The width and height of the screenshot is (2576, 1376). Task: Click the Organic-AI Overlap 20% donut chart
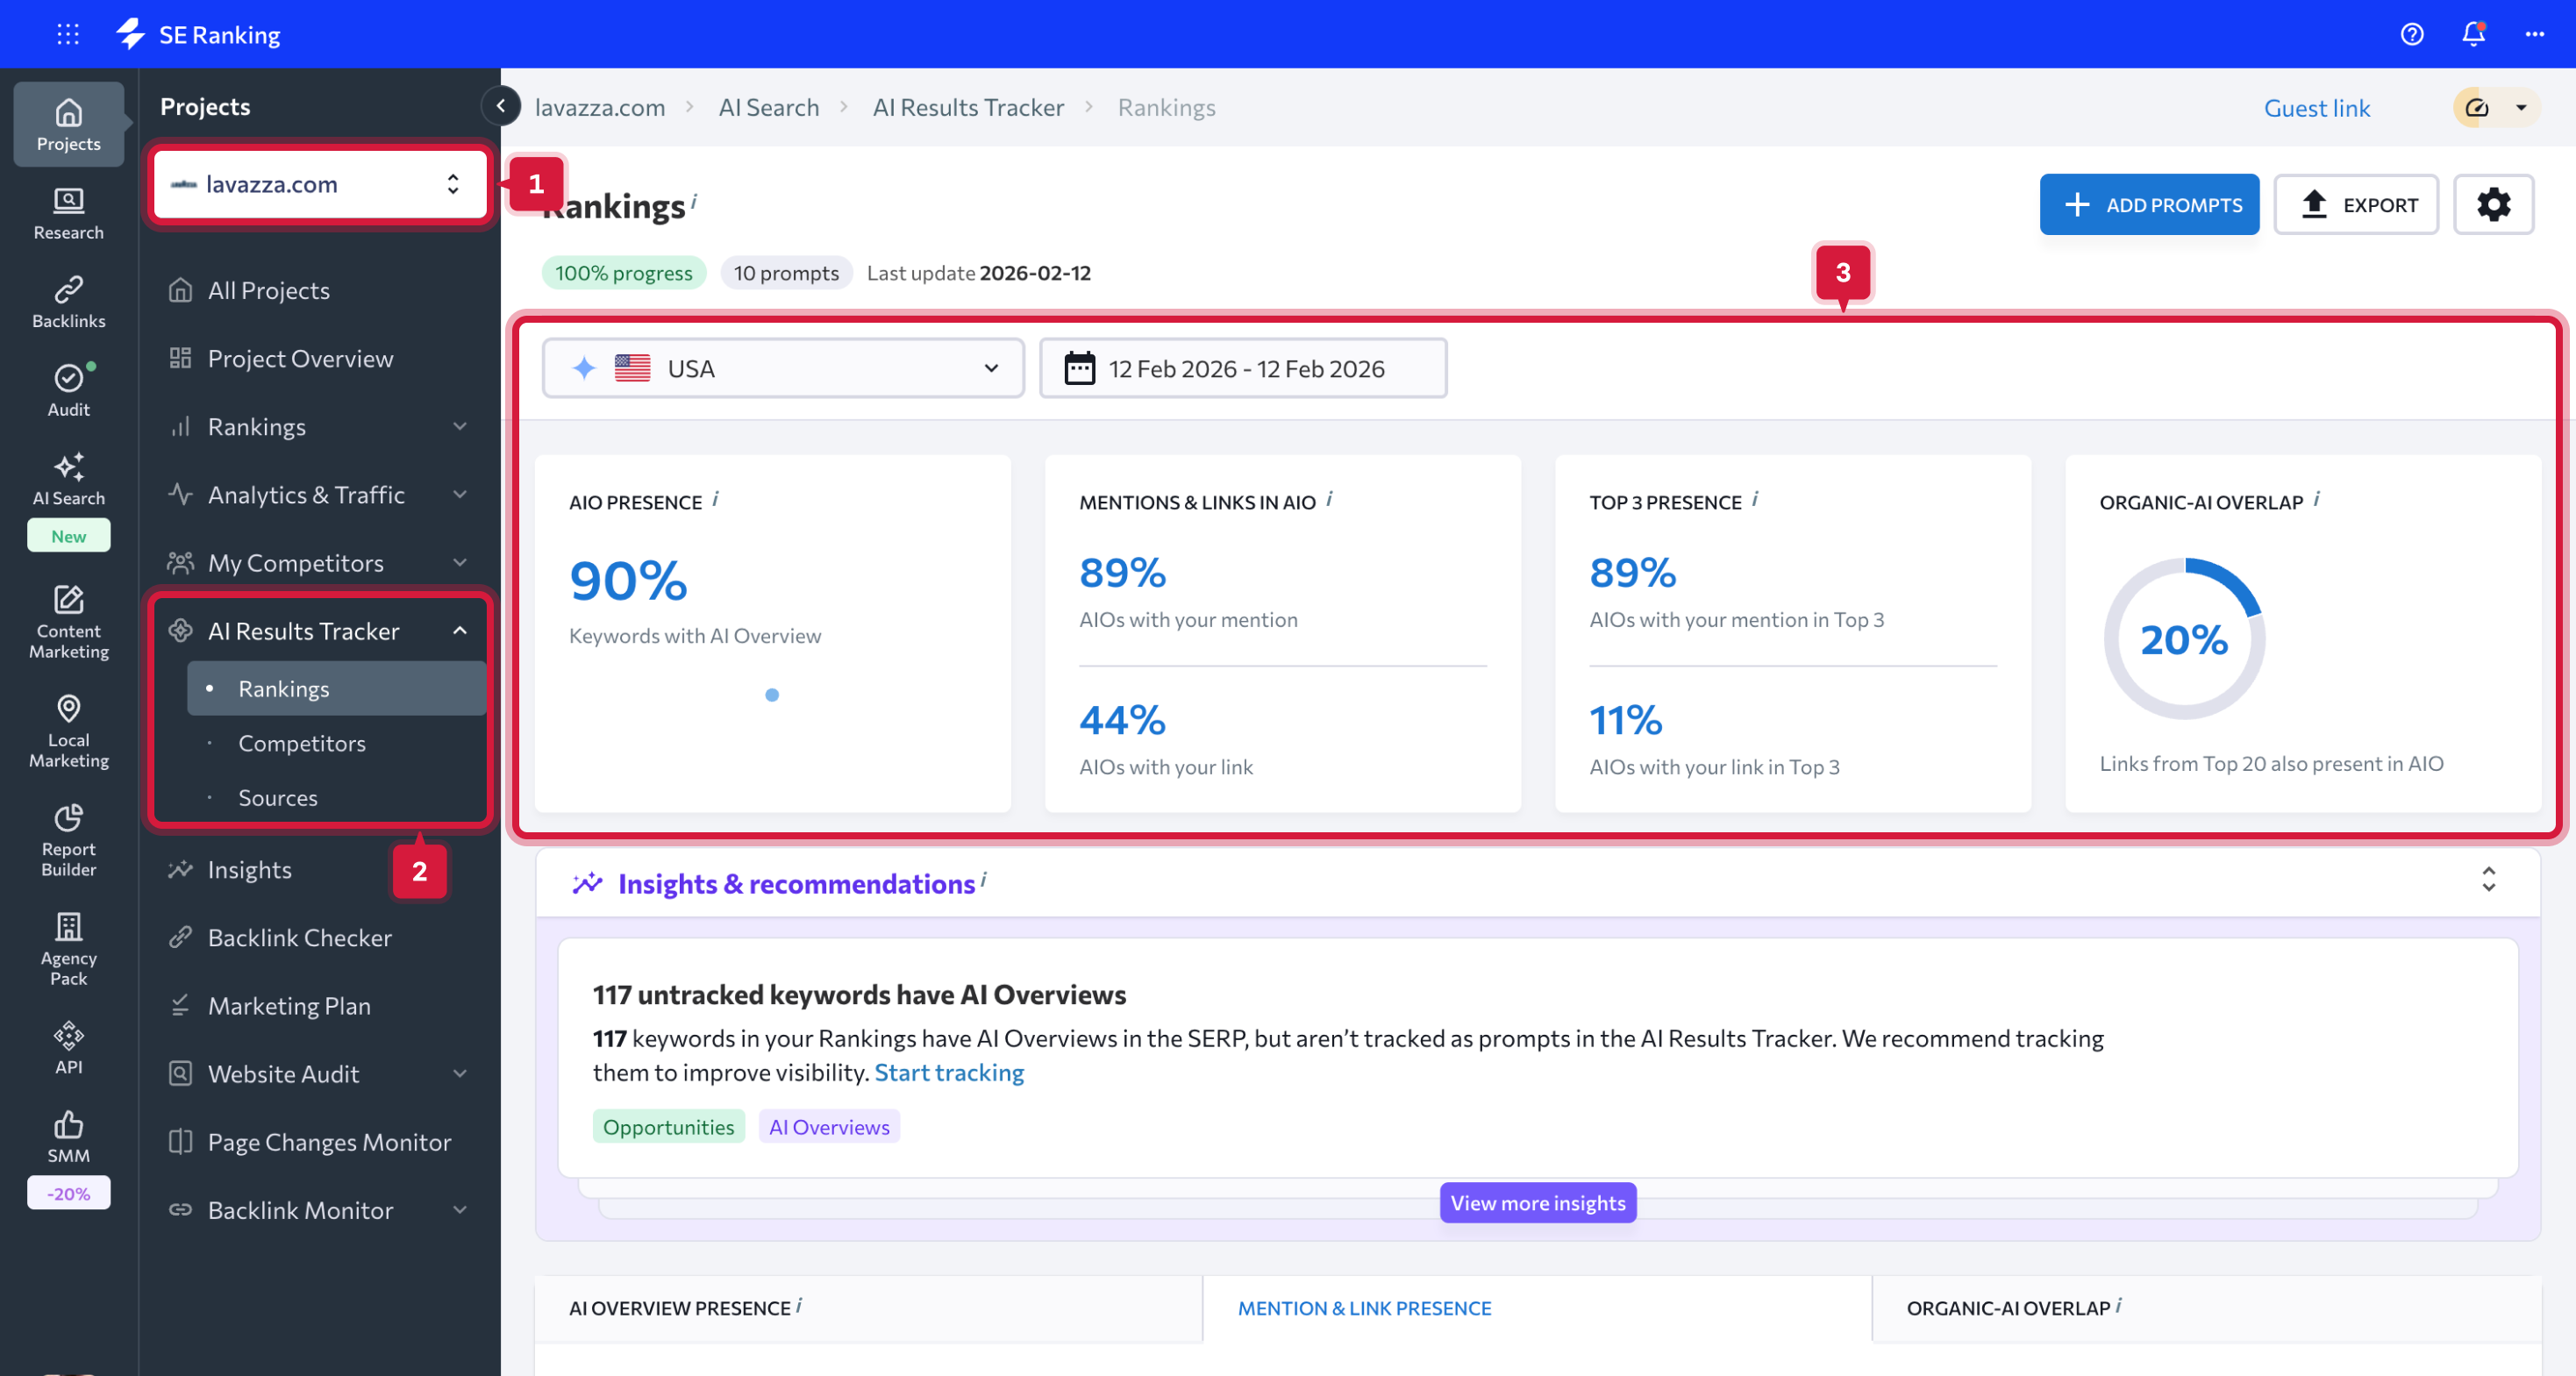[2183, 639]
